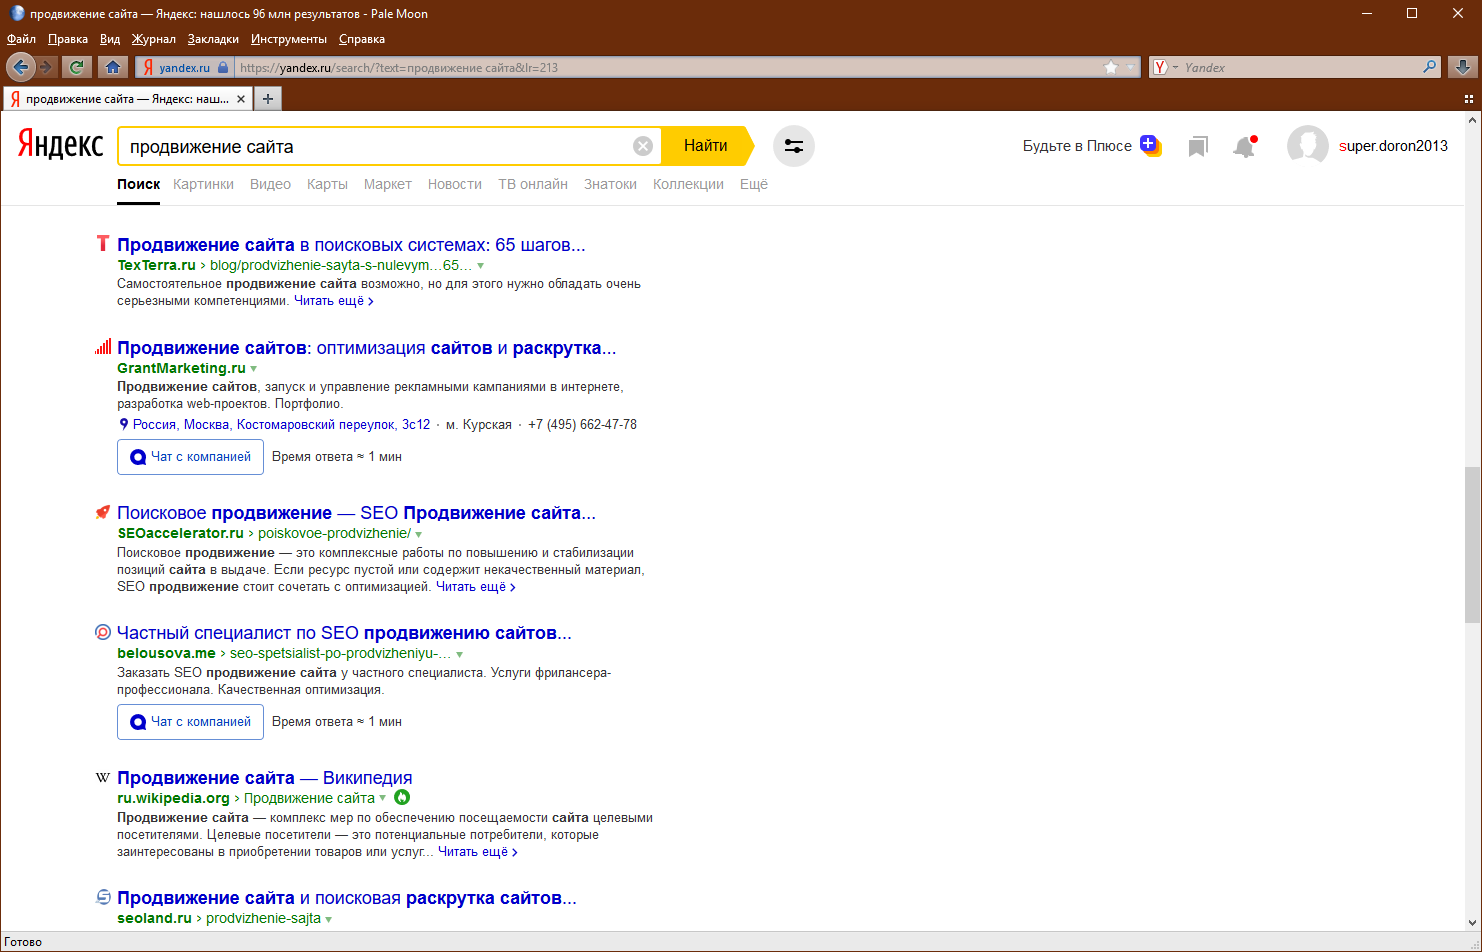
Task: Click the Wikipedia W favicon
Action: [x=102, y=777]
